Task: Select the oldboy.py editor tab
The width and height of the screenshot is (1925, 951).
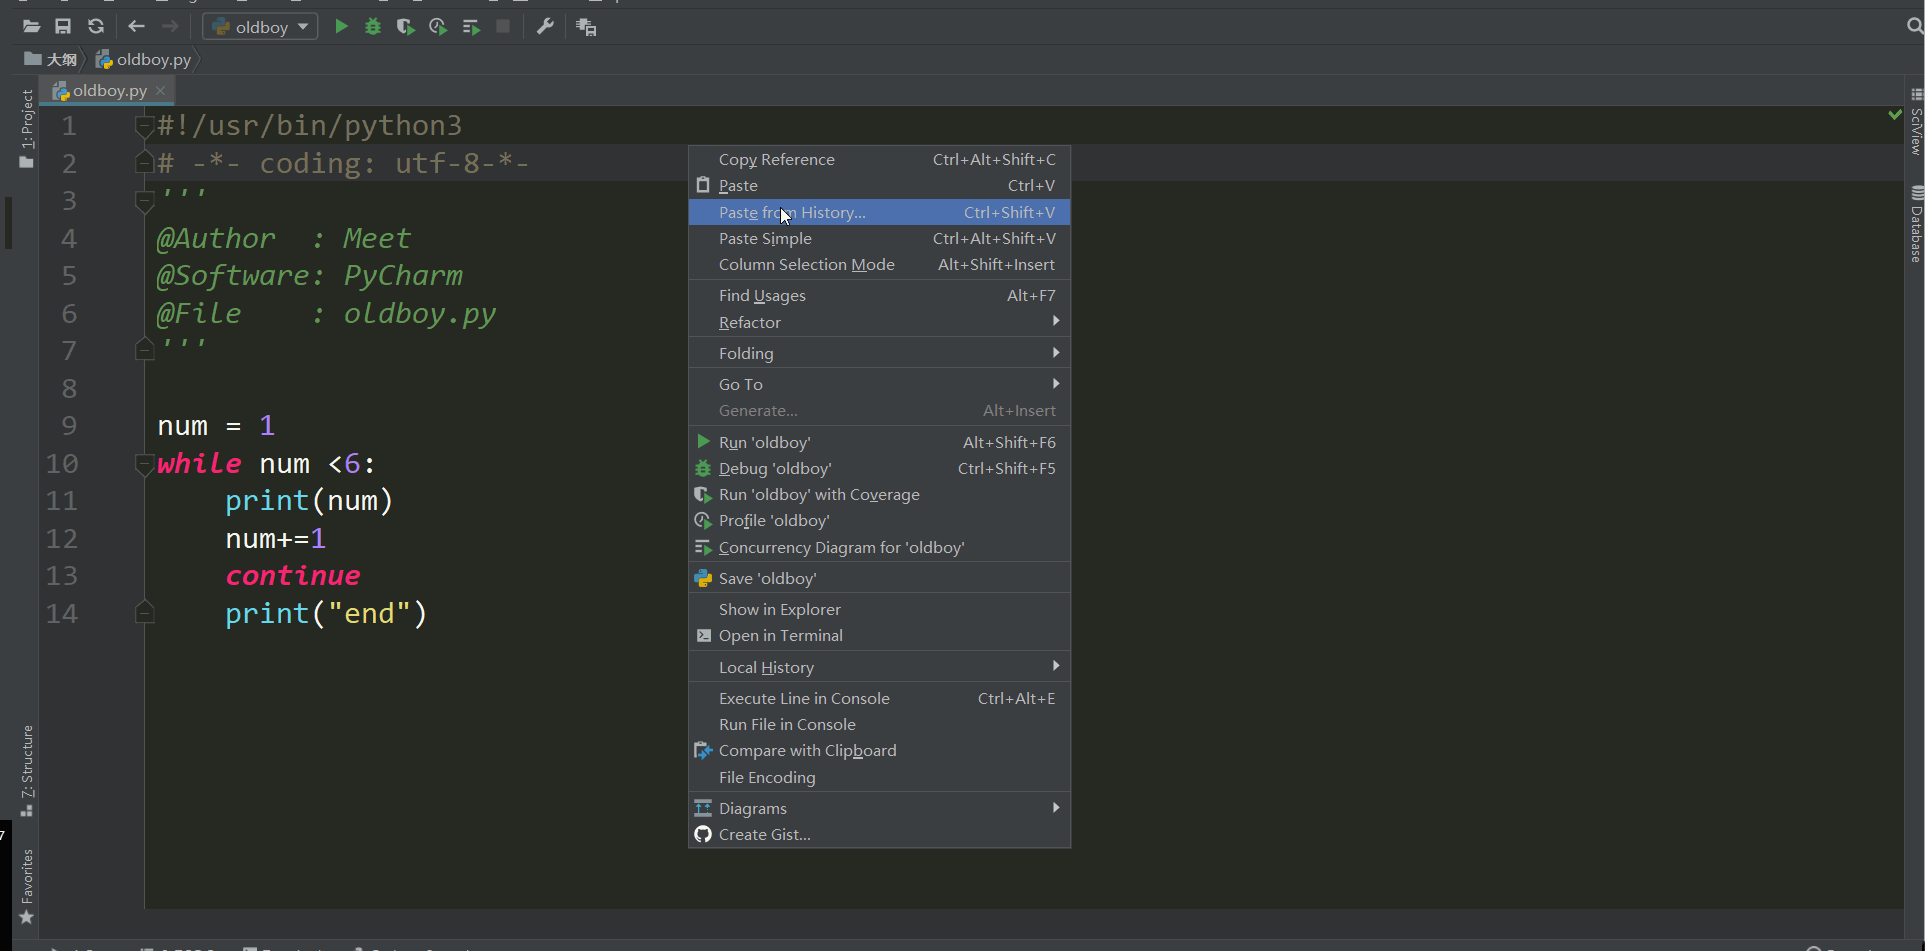Action: pos(109,90)
